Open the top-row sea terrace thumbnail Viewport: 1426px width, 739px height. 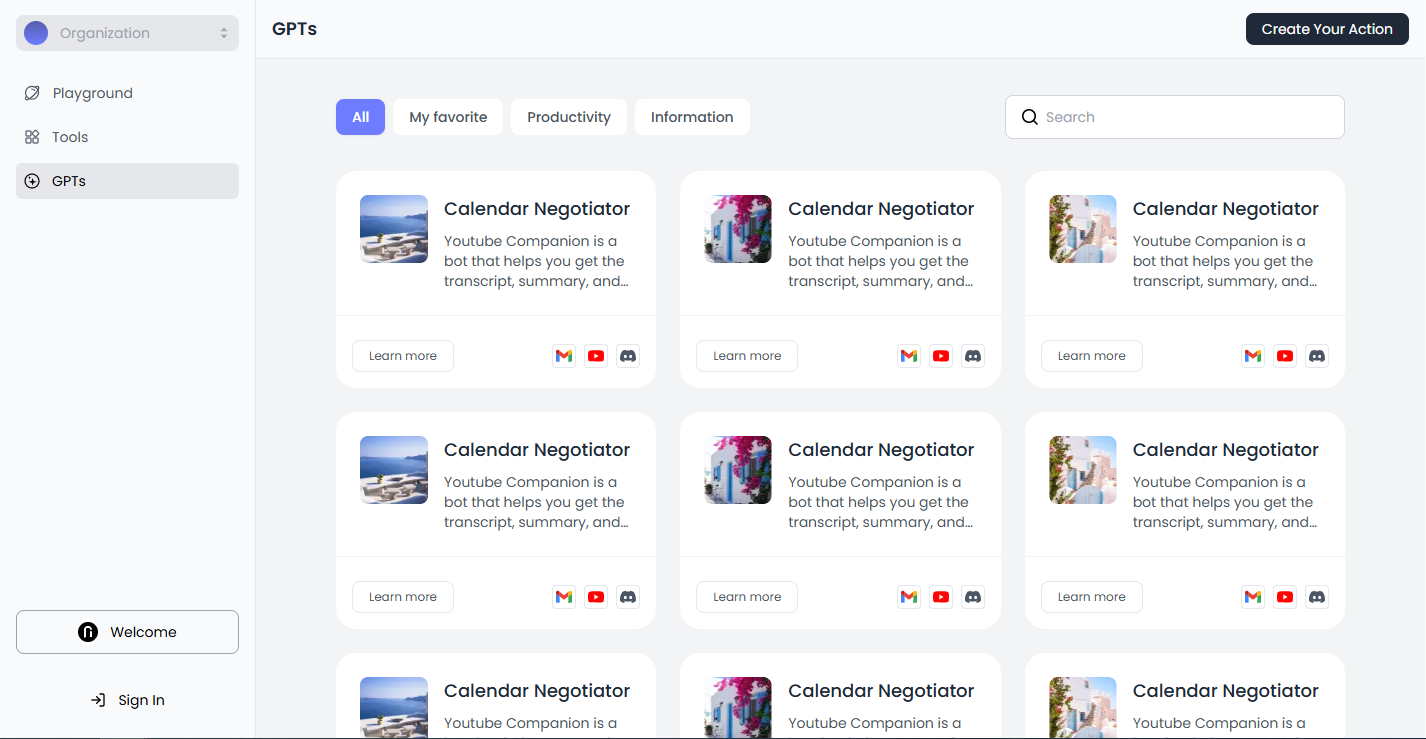(x=394, y=229)
